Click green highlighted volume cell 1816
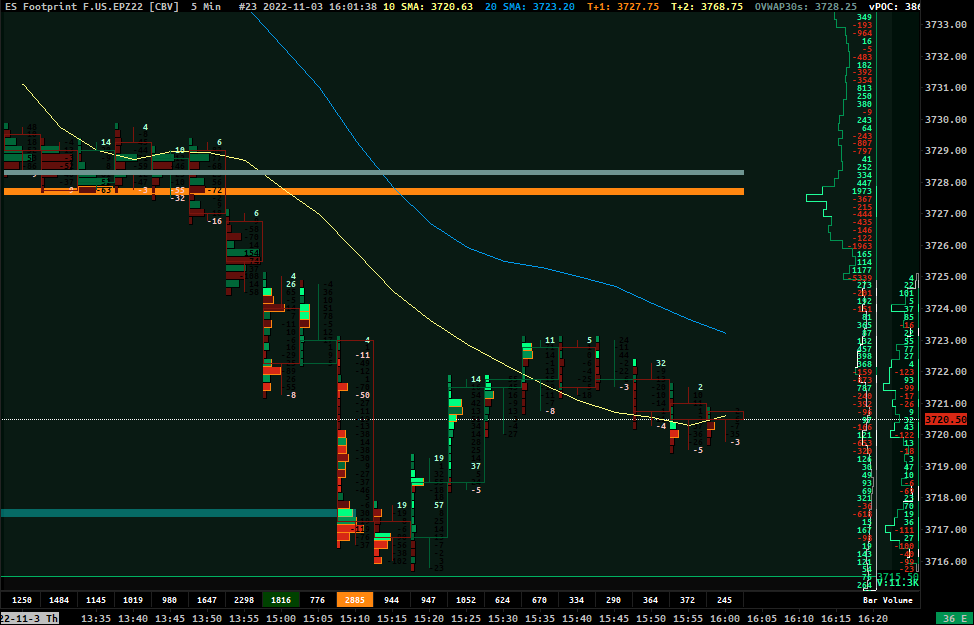974x625 pixels. coord(281,600)
